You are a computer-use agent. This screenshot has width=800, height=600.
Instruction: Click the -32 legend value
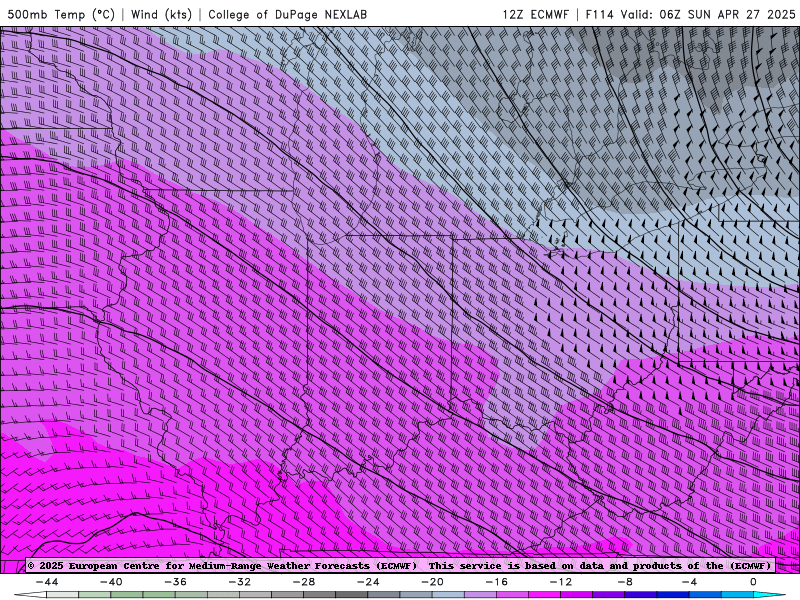pyautogui.click(x=239, y=582)
